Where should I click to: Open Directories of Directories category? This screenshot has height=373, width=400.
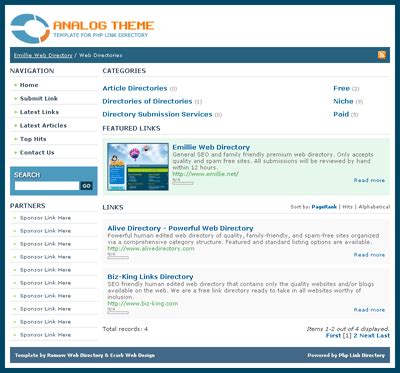pos(147,101)
